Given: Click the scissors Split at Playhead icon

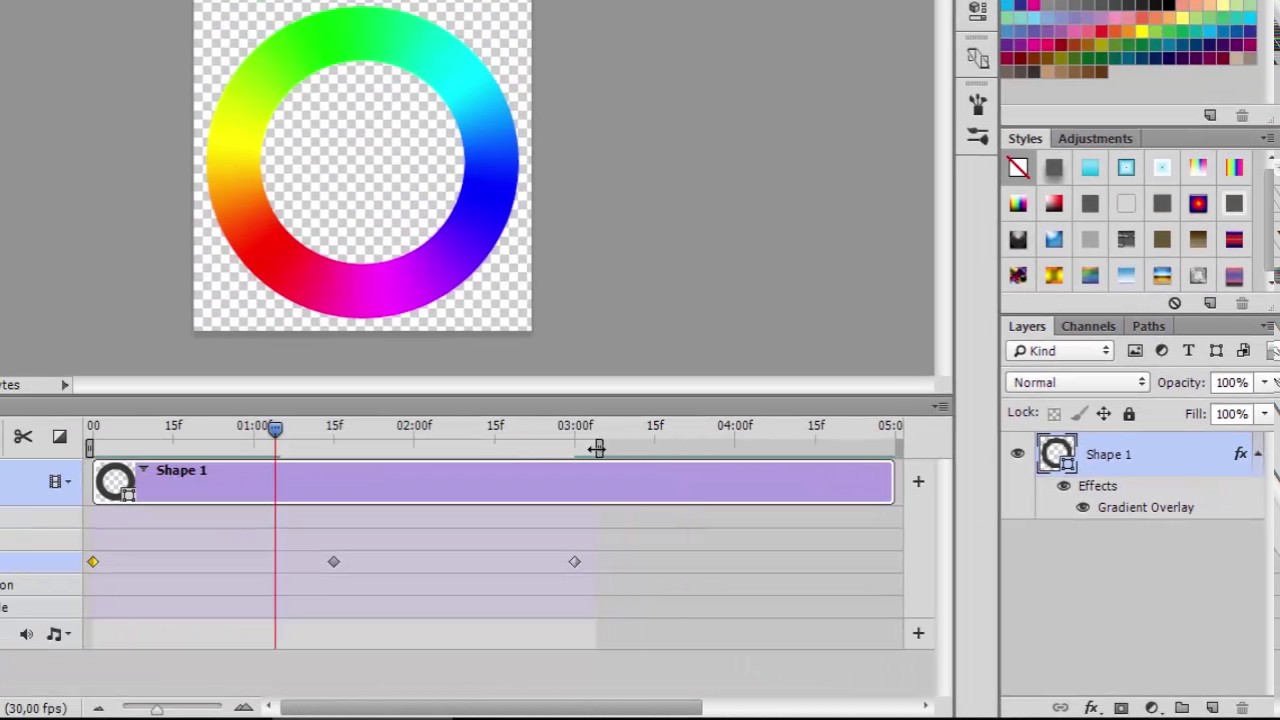Looking at the screenshot, I should click(23, 436).
